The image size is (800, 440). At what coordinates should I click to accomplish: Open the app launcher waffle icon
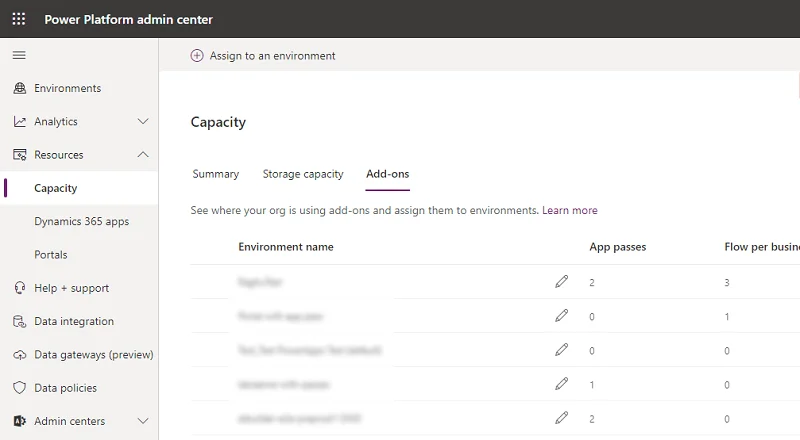(19, 19)
